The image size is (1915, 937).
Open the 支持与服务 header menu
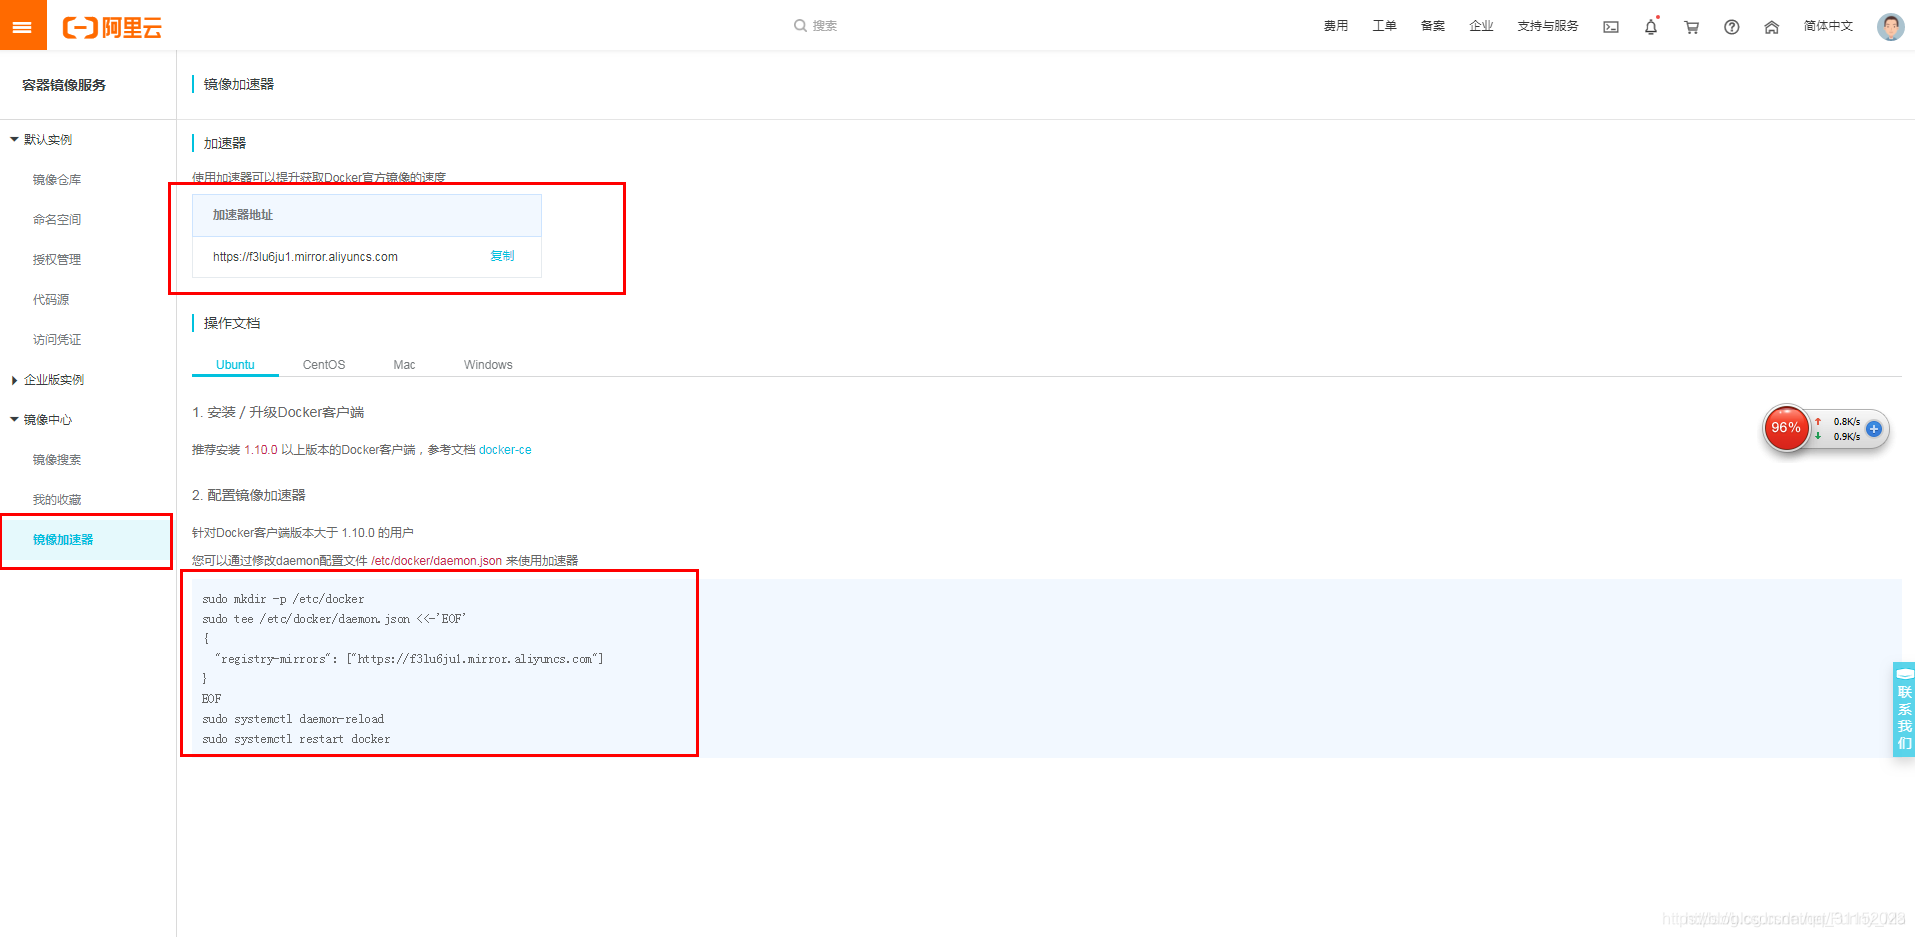tap(1547, 26)
